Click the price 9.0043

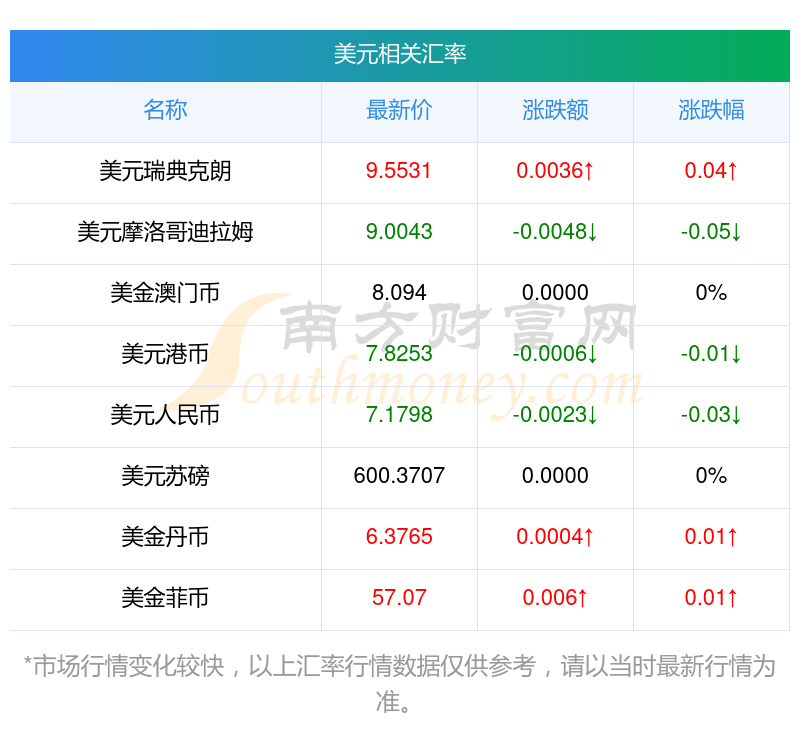pos(399,232)
